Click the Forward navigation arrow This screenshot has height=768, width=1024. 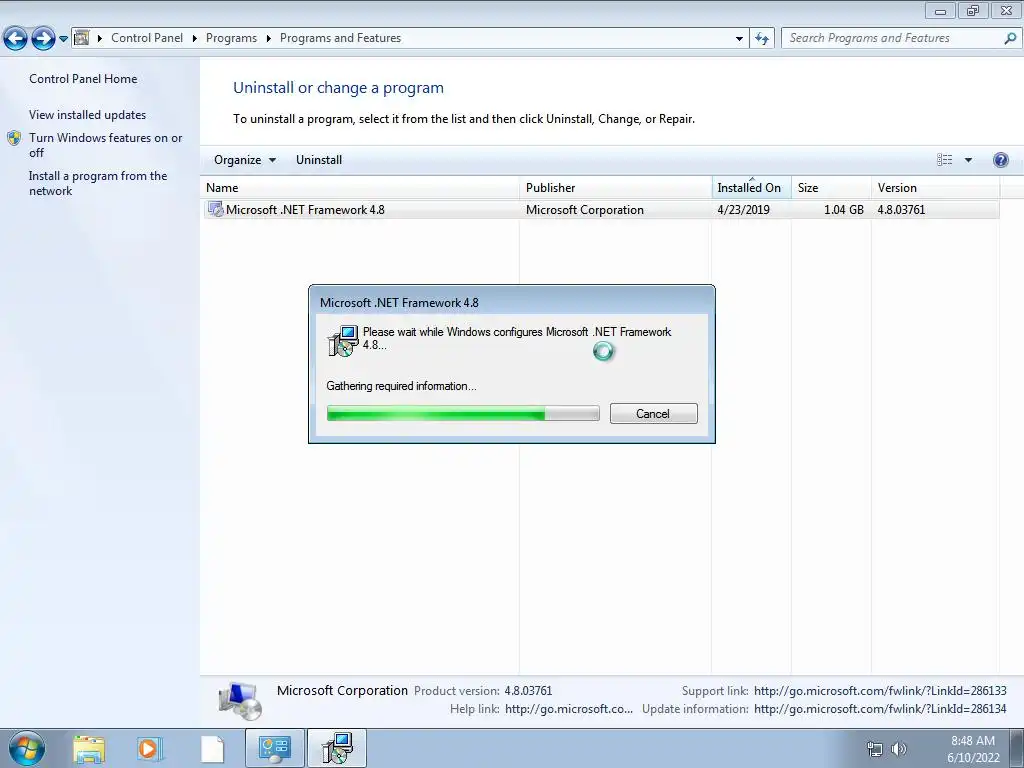tap(43, 39)
